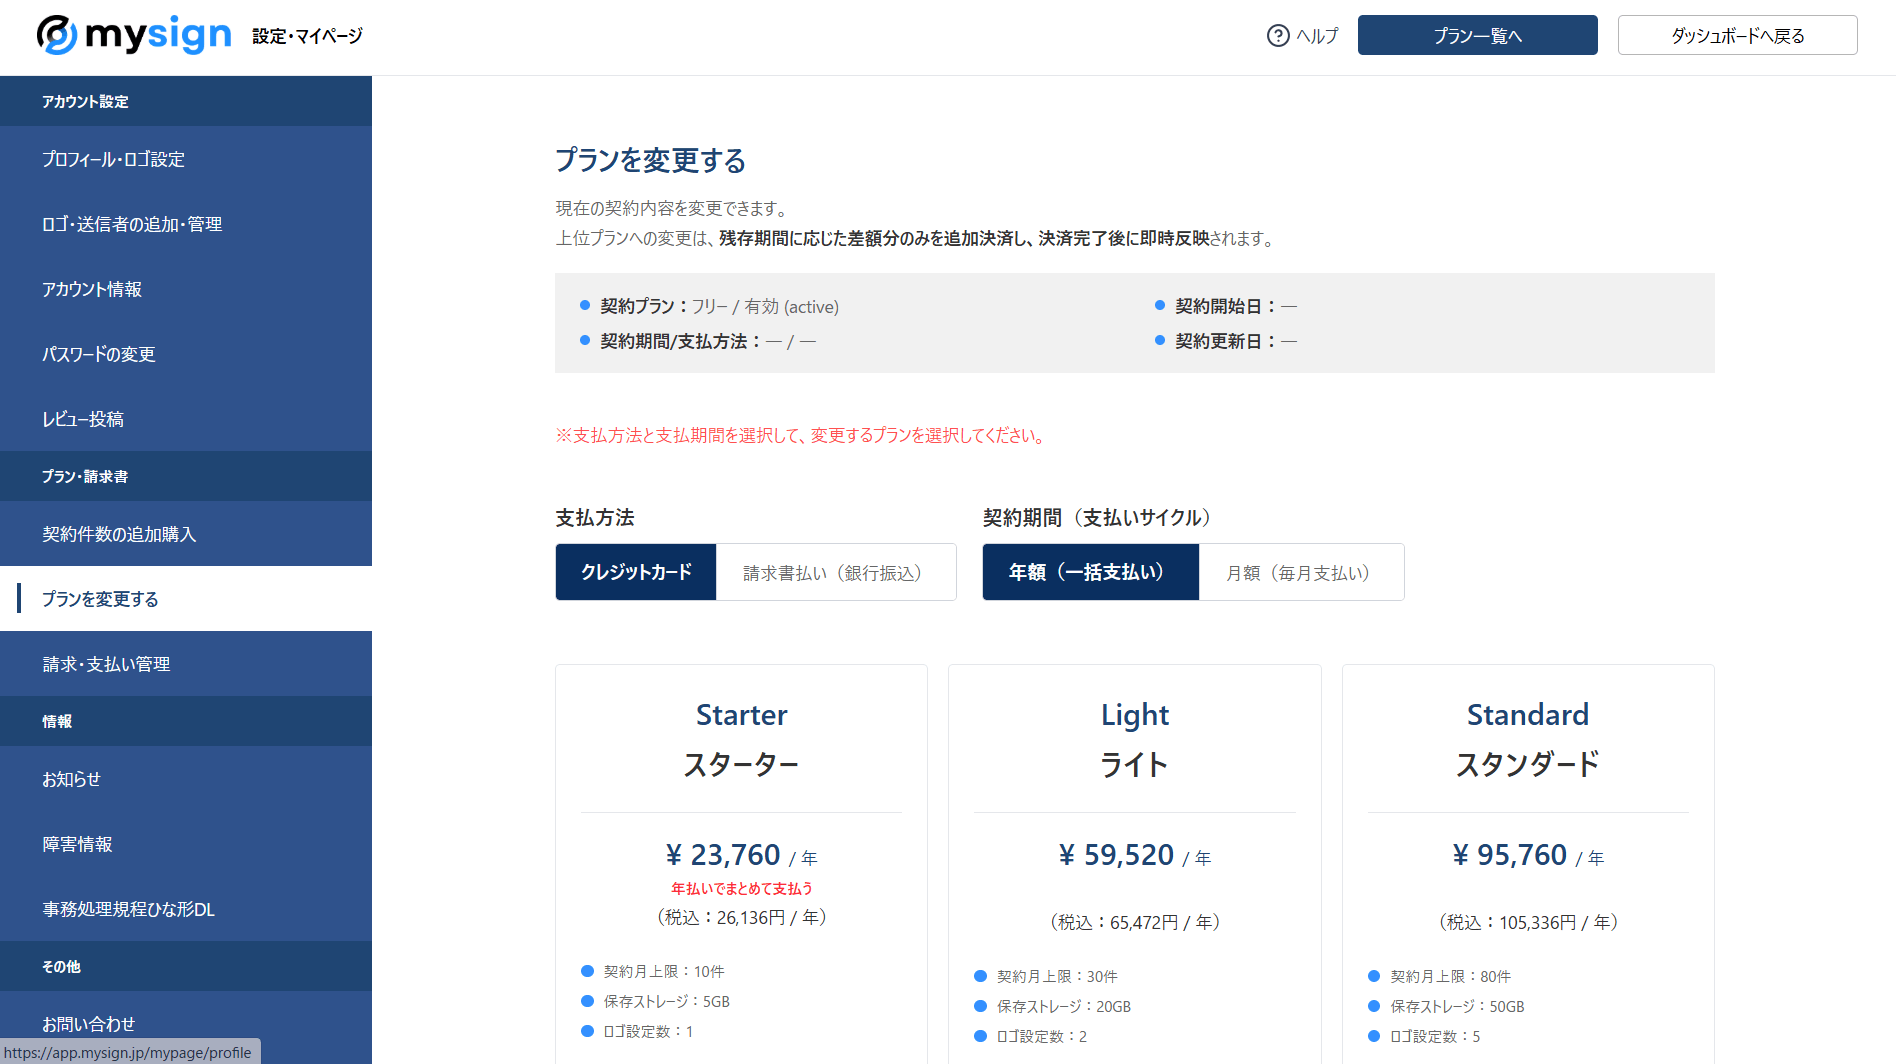Switch billing cycle to 月額（毎月支払い）
This screenshot has height=1064, width=1896.
pos(1299,572)
